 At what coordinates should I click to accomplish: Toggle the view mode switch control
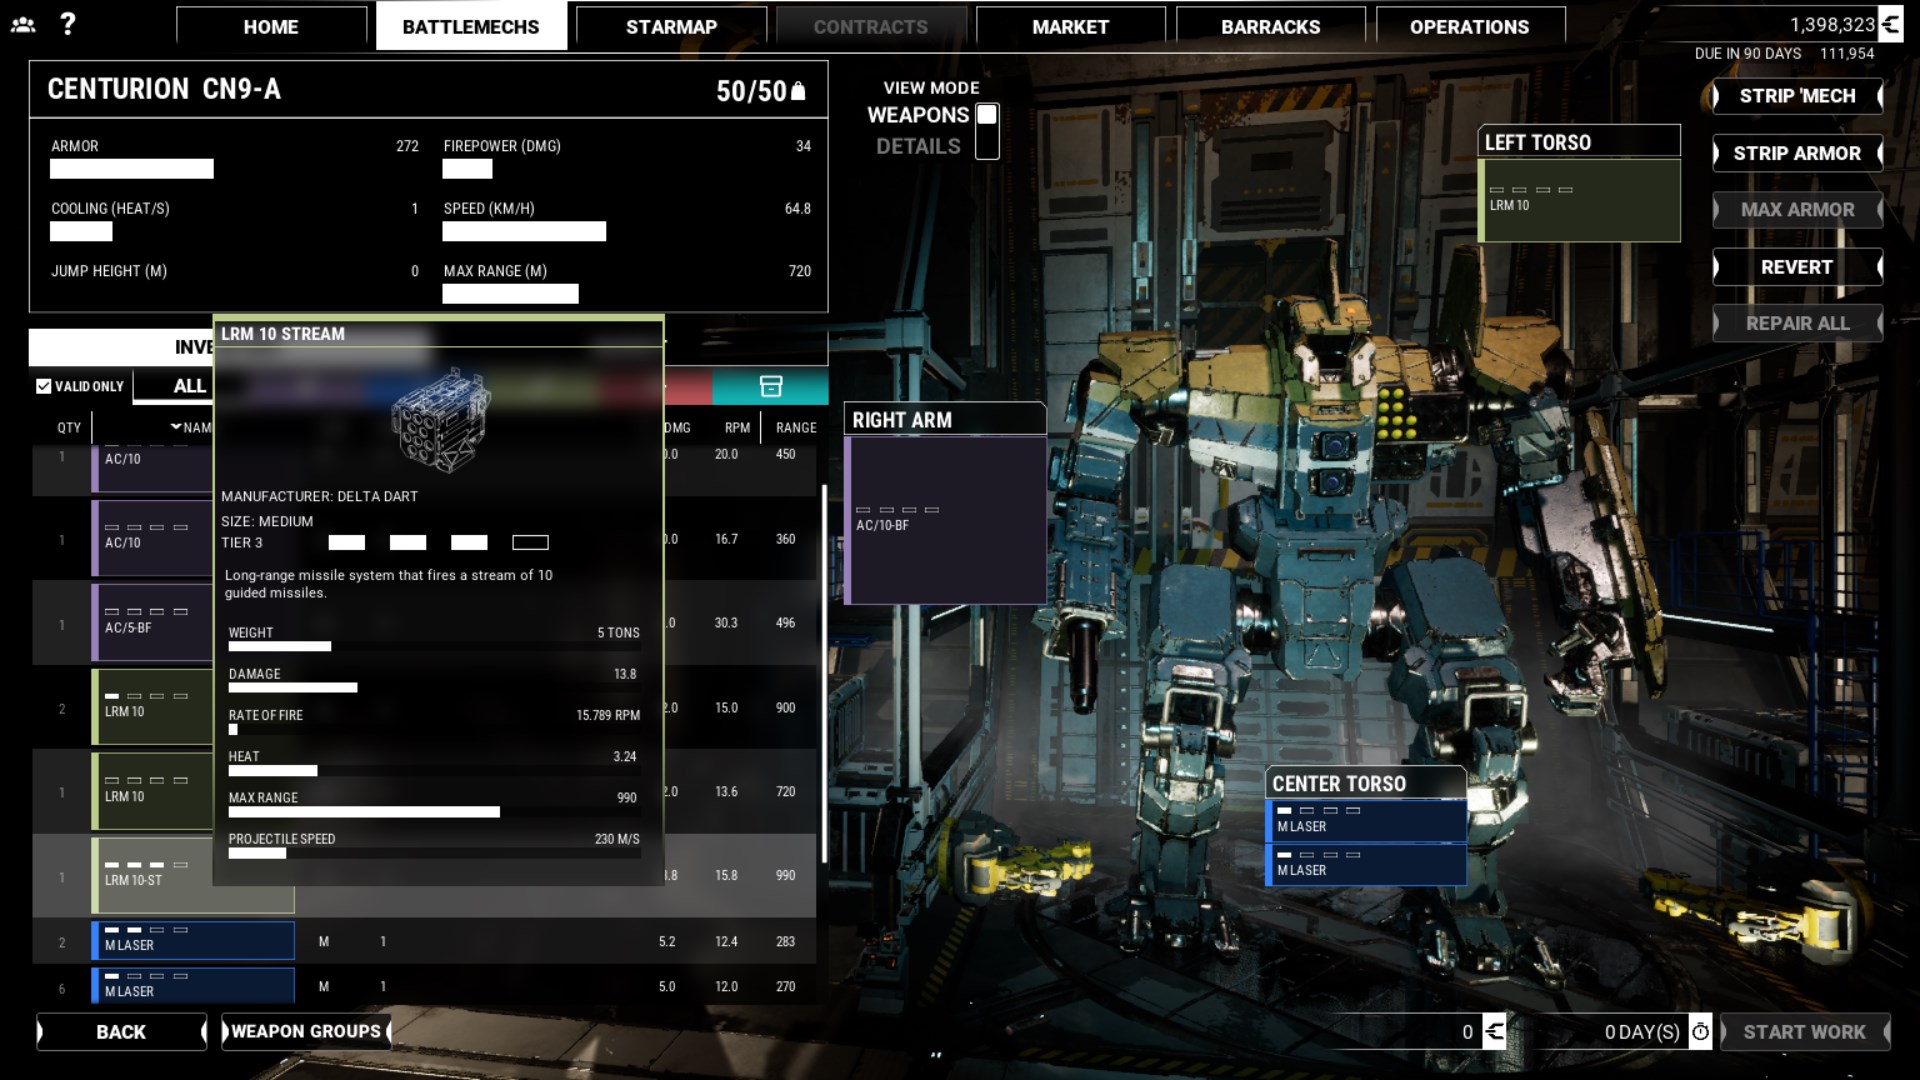tap(987, 131)
